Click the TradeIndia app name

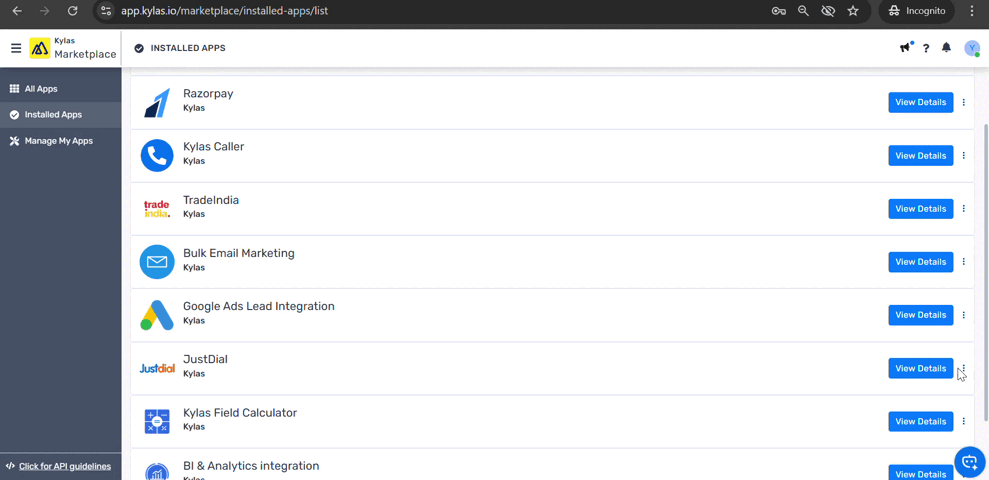pyautogui.click(x=211, y=200)
